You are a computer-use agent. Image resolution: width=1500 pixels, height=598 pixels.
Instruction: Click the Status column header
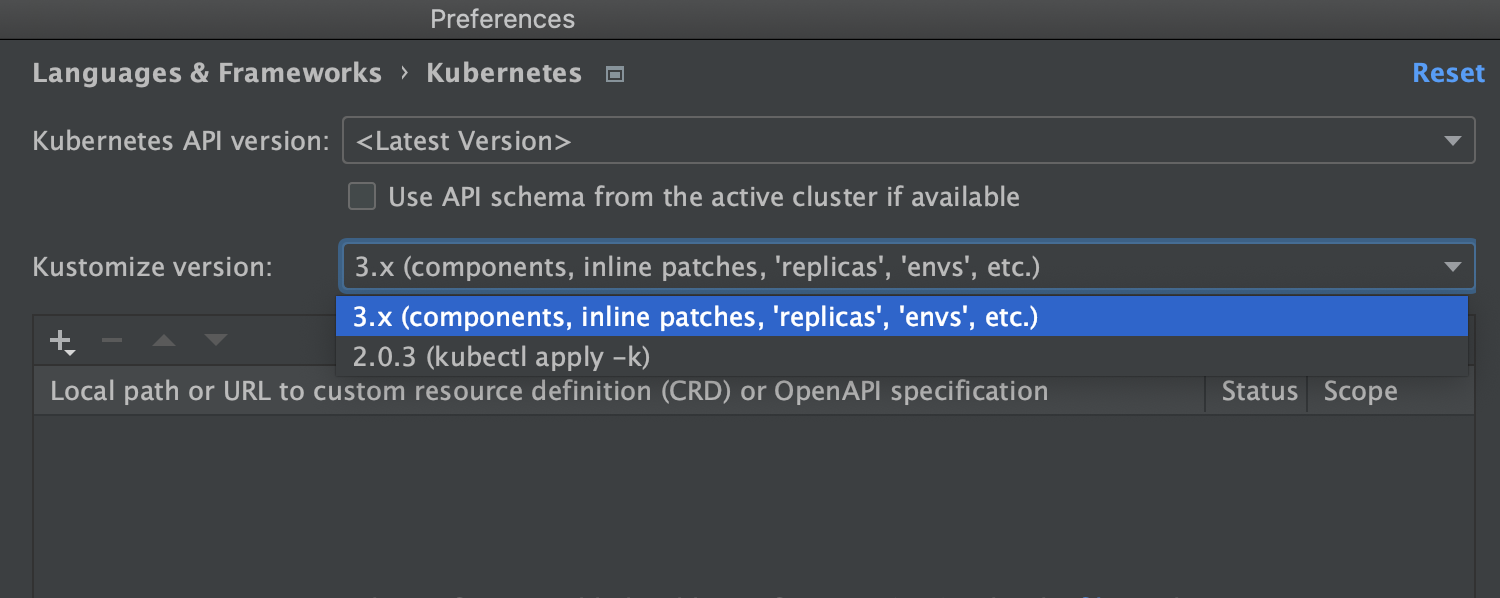[1258, 391]
